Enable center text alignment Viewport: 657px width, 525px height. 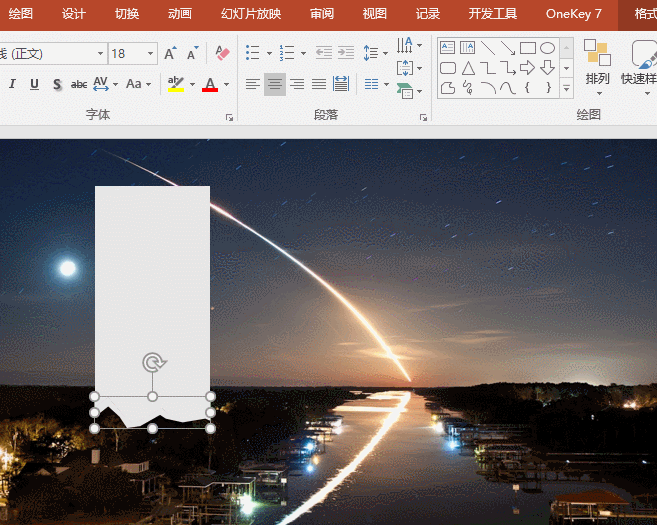(x=274, y=84)
